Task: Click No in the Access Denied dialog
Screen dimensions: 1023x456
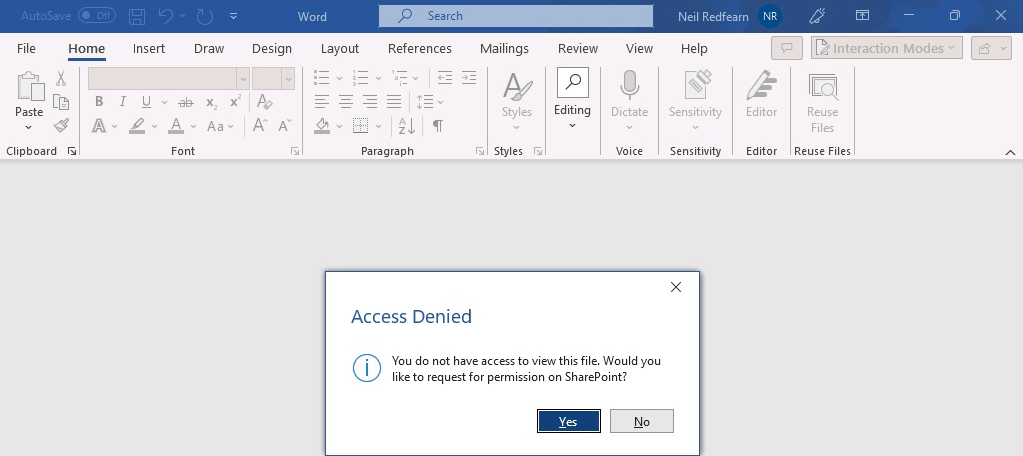Action: 641,421
